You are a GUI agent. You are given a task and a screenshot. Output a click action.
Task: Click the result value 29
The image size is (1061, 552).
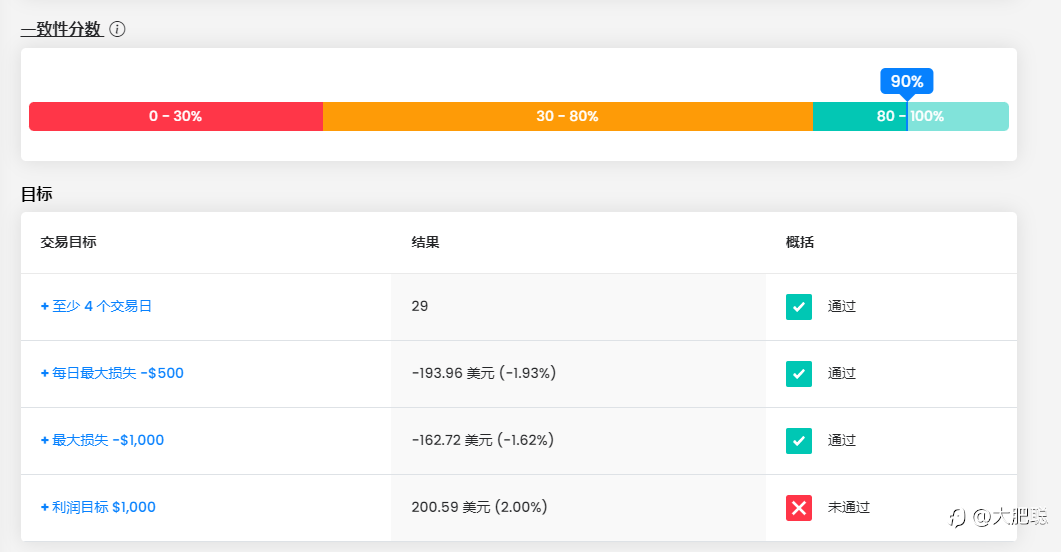pyautogui.click(x=420, y=306)
